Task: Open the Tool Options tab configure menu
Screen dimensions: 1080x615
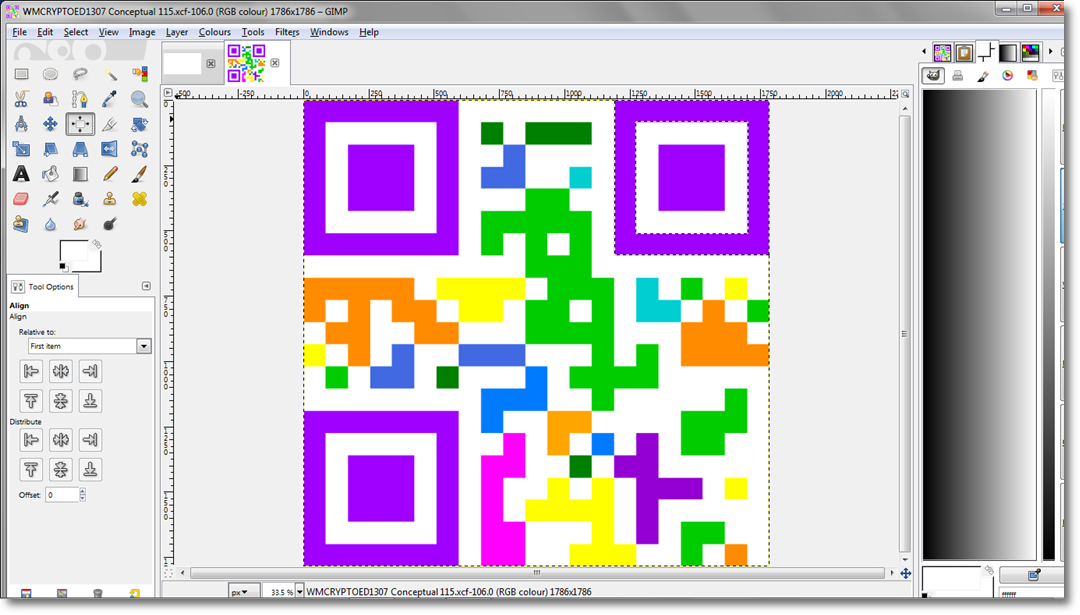Action: [x=146, y=286]
